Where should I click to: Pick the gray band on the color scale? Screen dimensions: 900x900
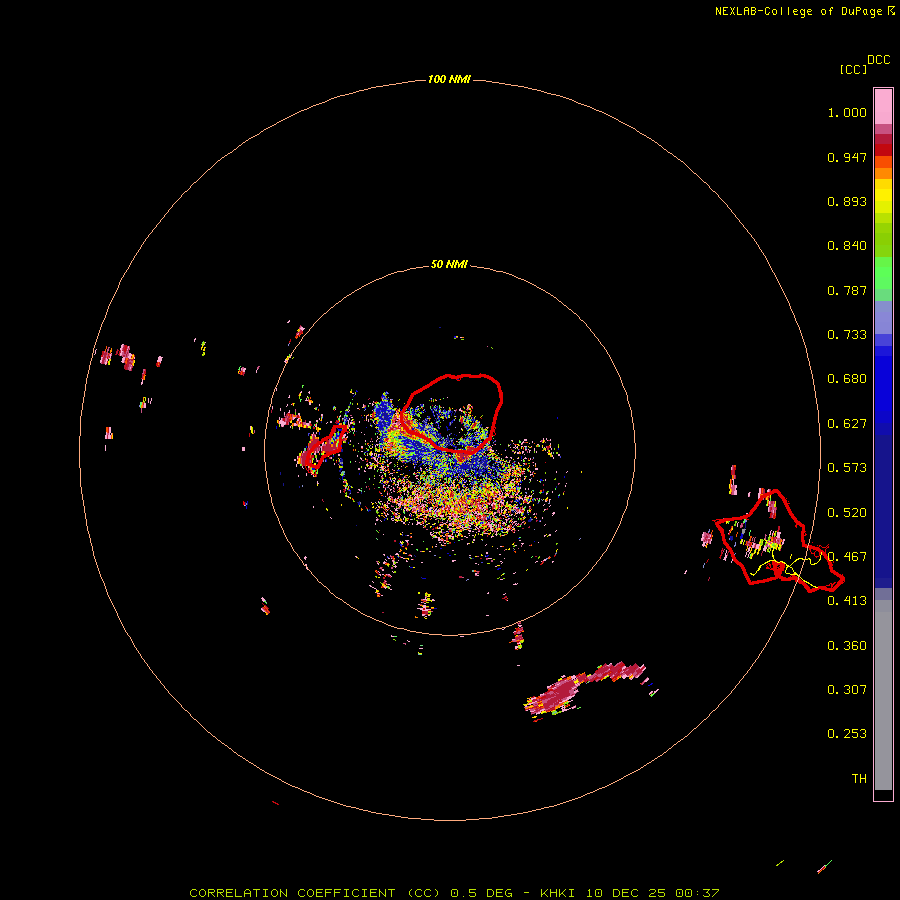click(883, 695)
